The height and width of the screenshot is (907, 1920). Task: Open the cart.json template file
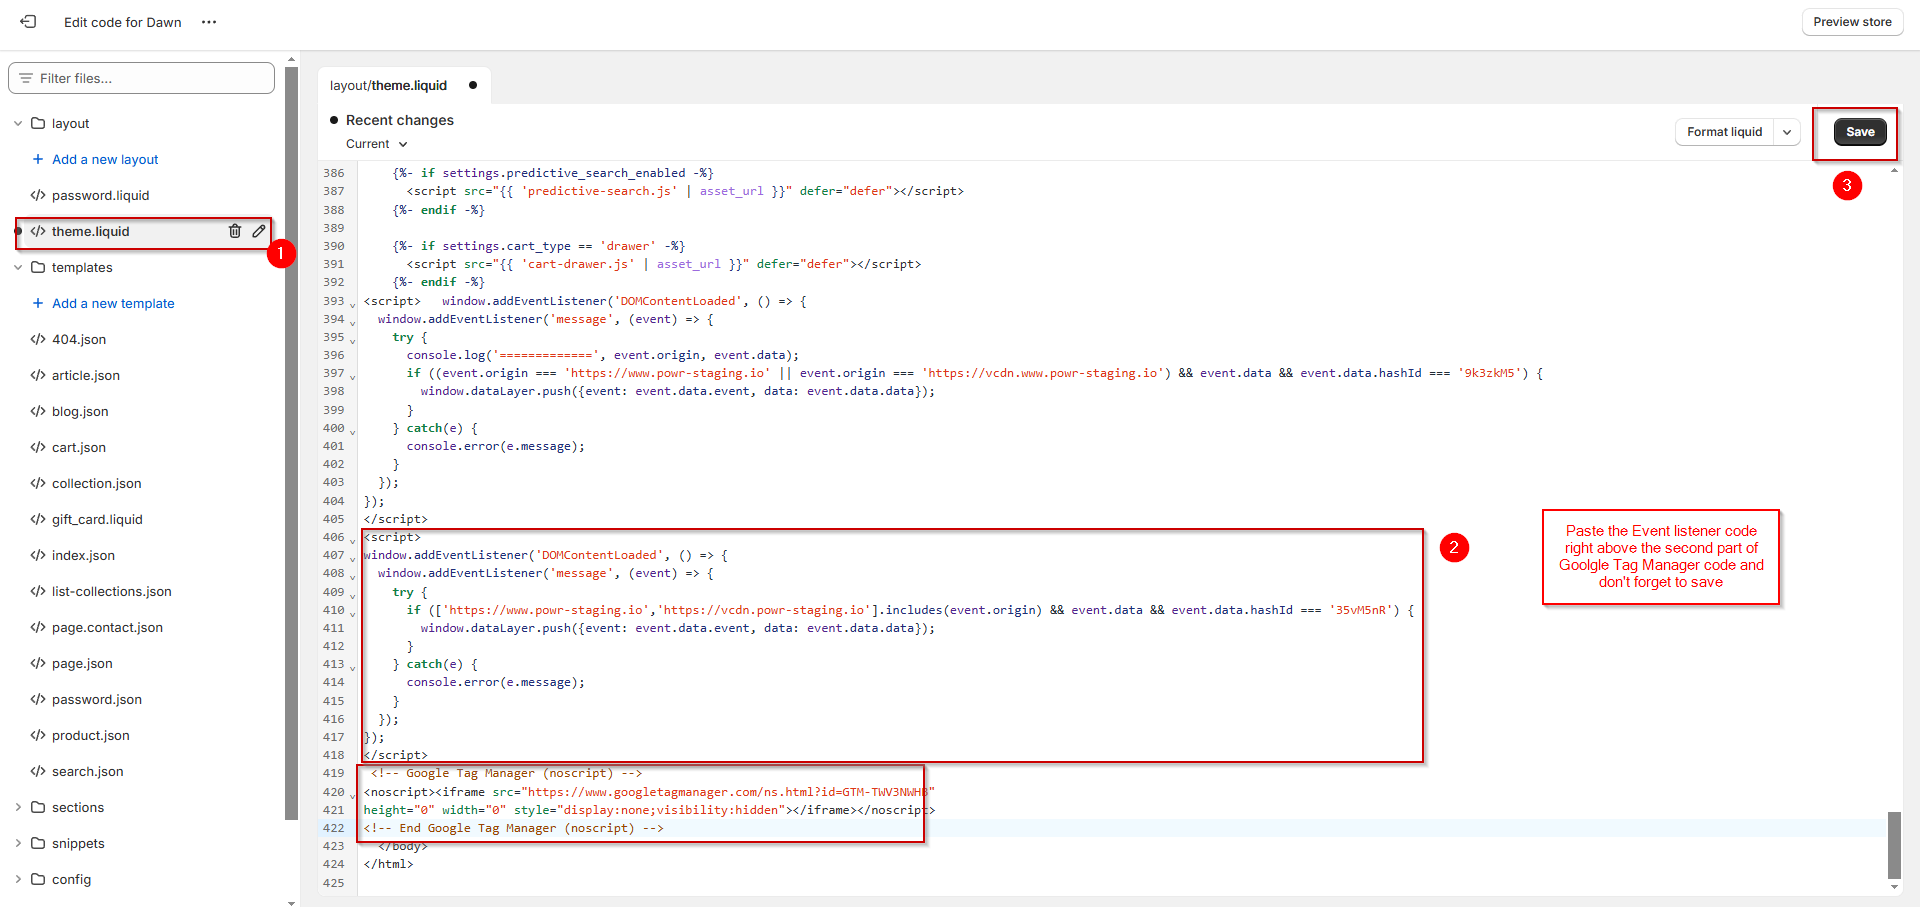point(79,447)
